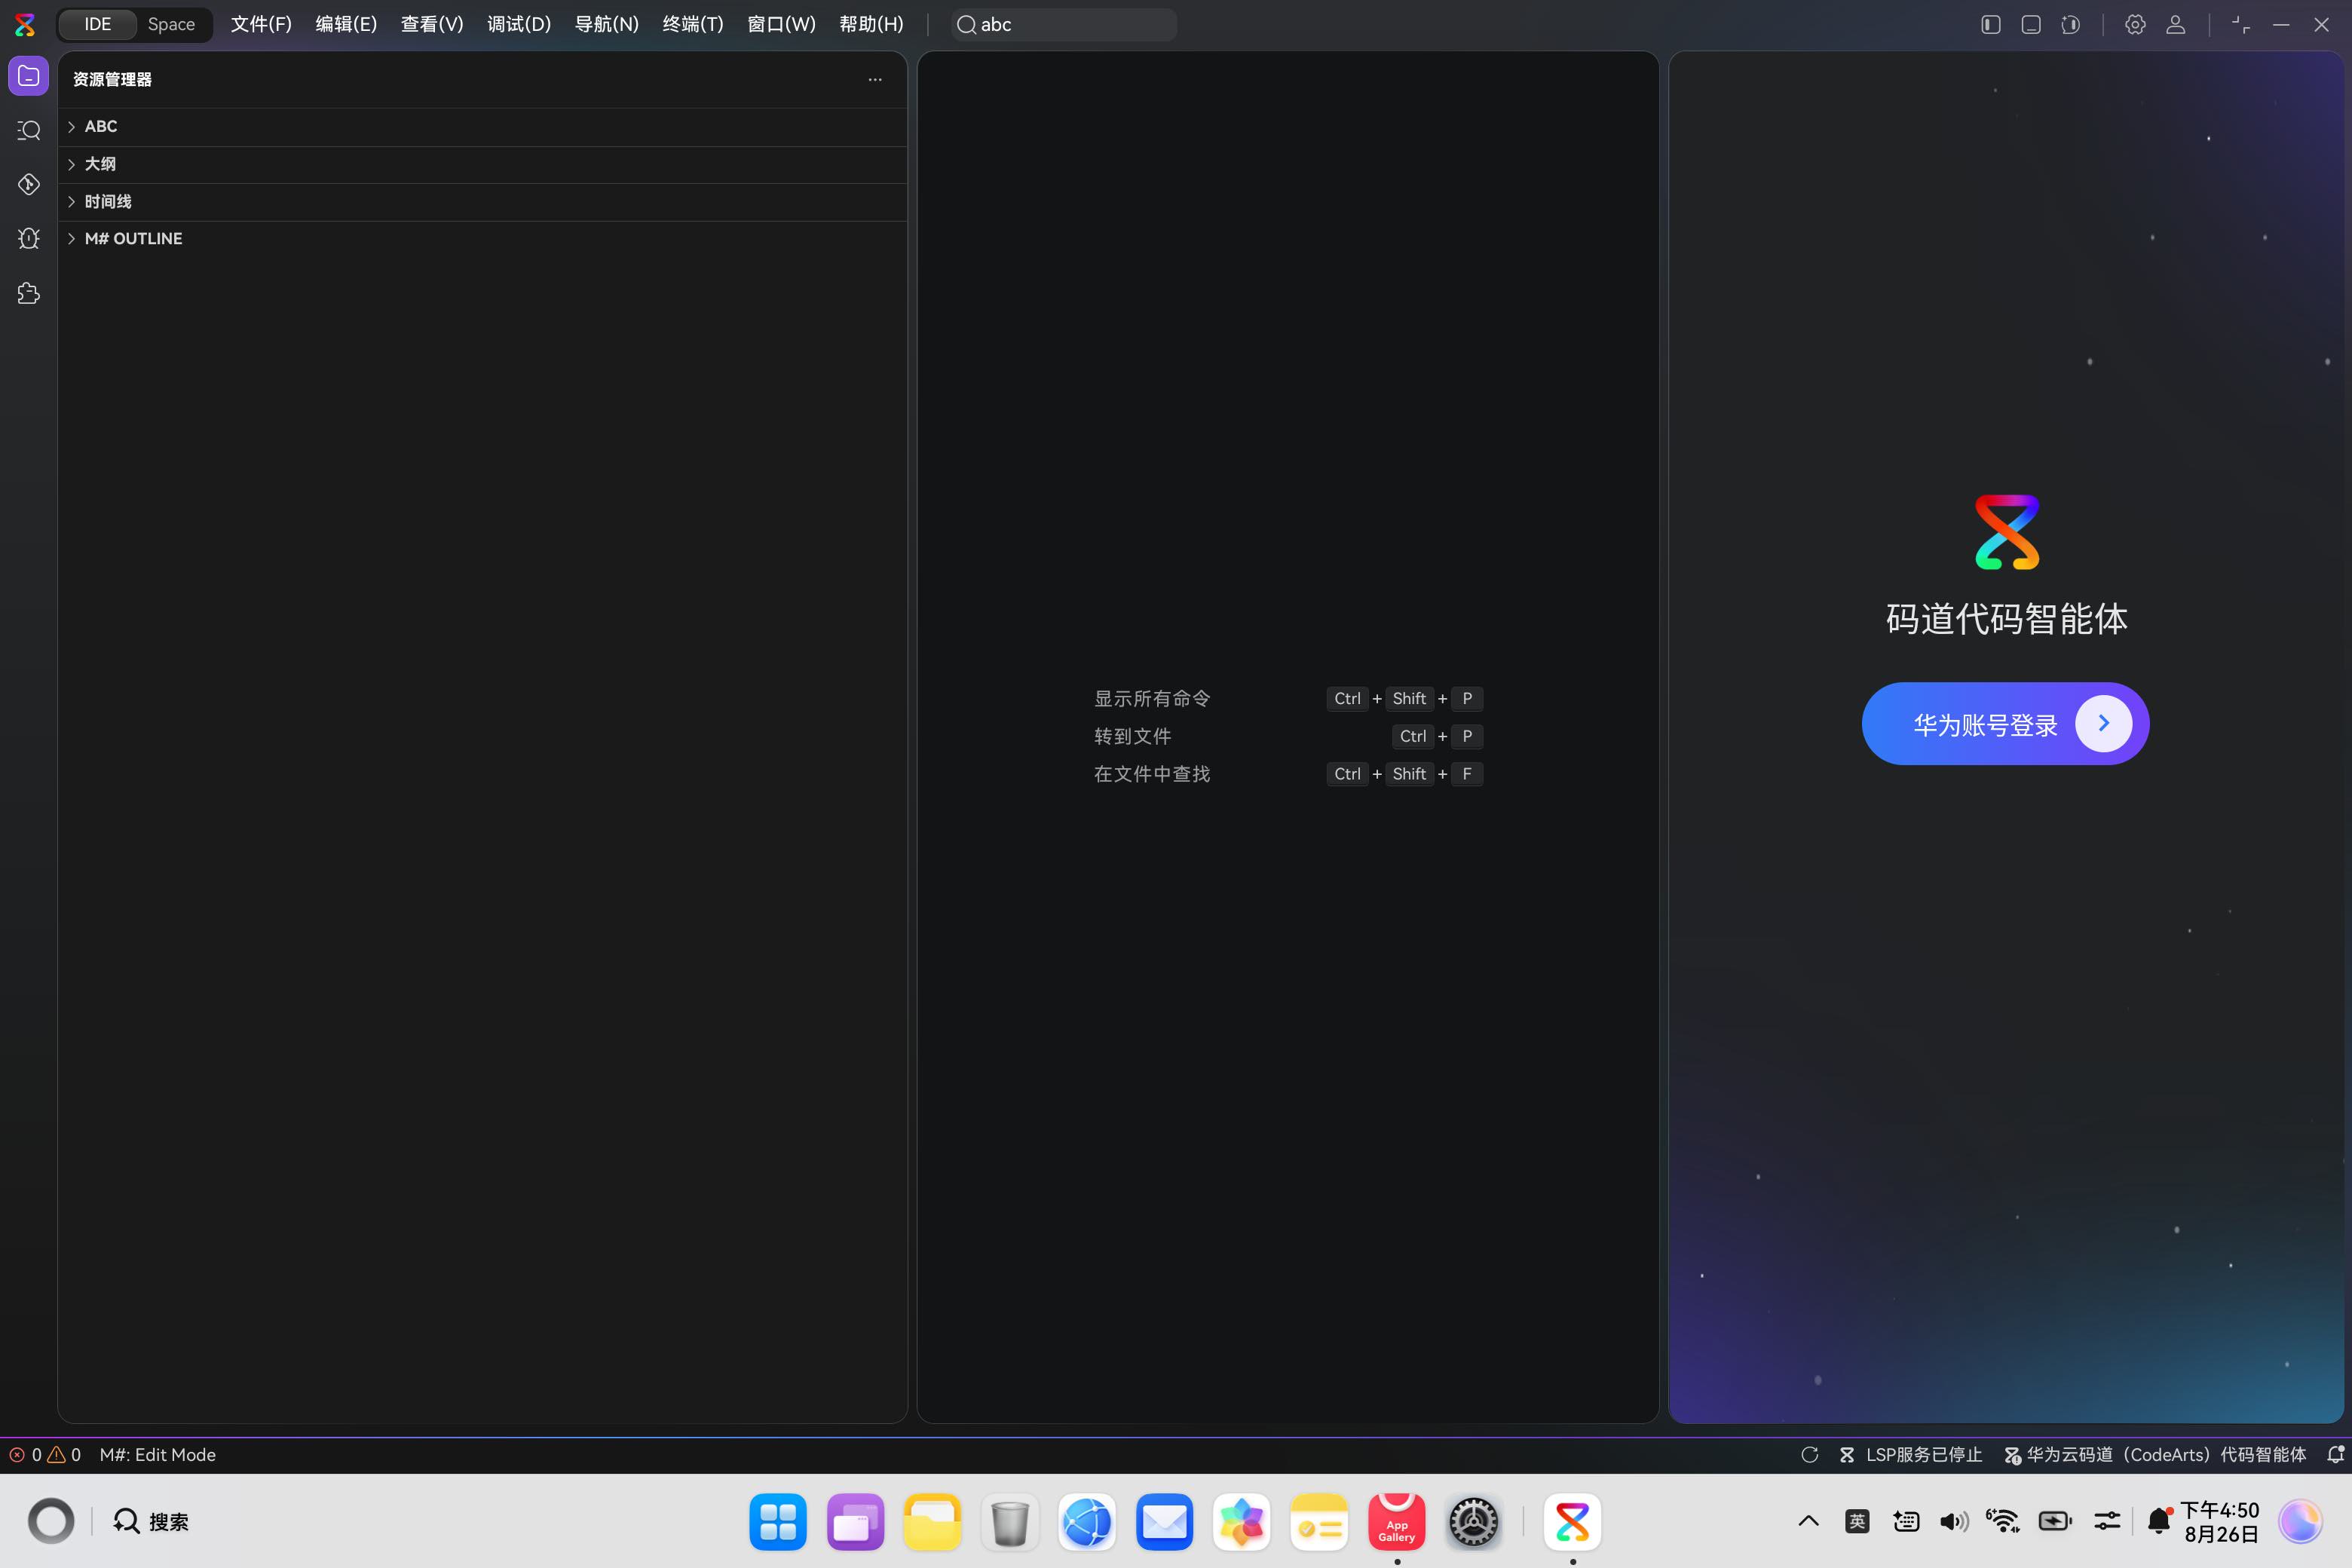The width and height of the screenshot is (2352, 1568).
Task: Click the LSP服务已停止 status entry
Action: (1910, 1455)
